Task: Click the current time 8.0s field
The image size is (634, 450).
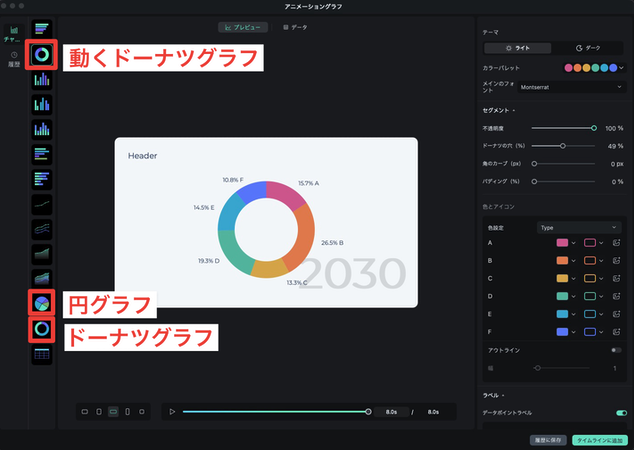Action: click(391, 412)
